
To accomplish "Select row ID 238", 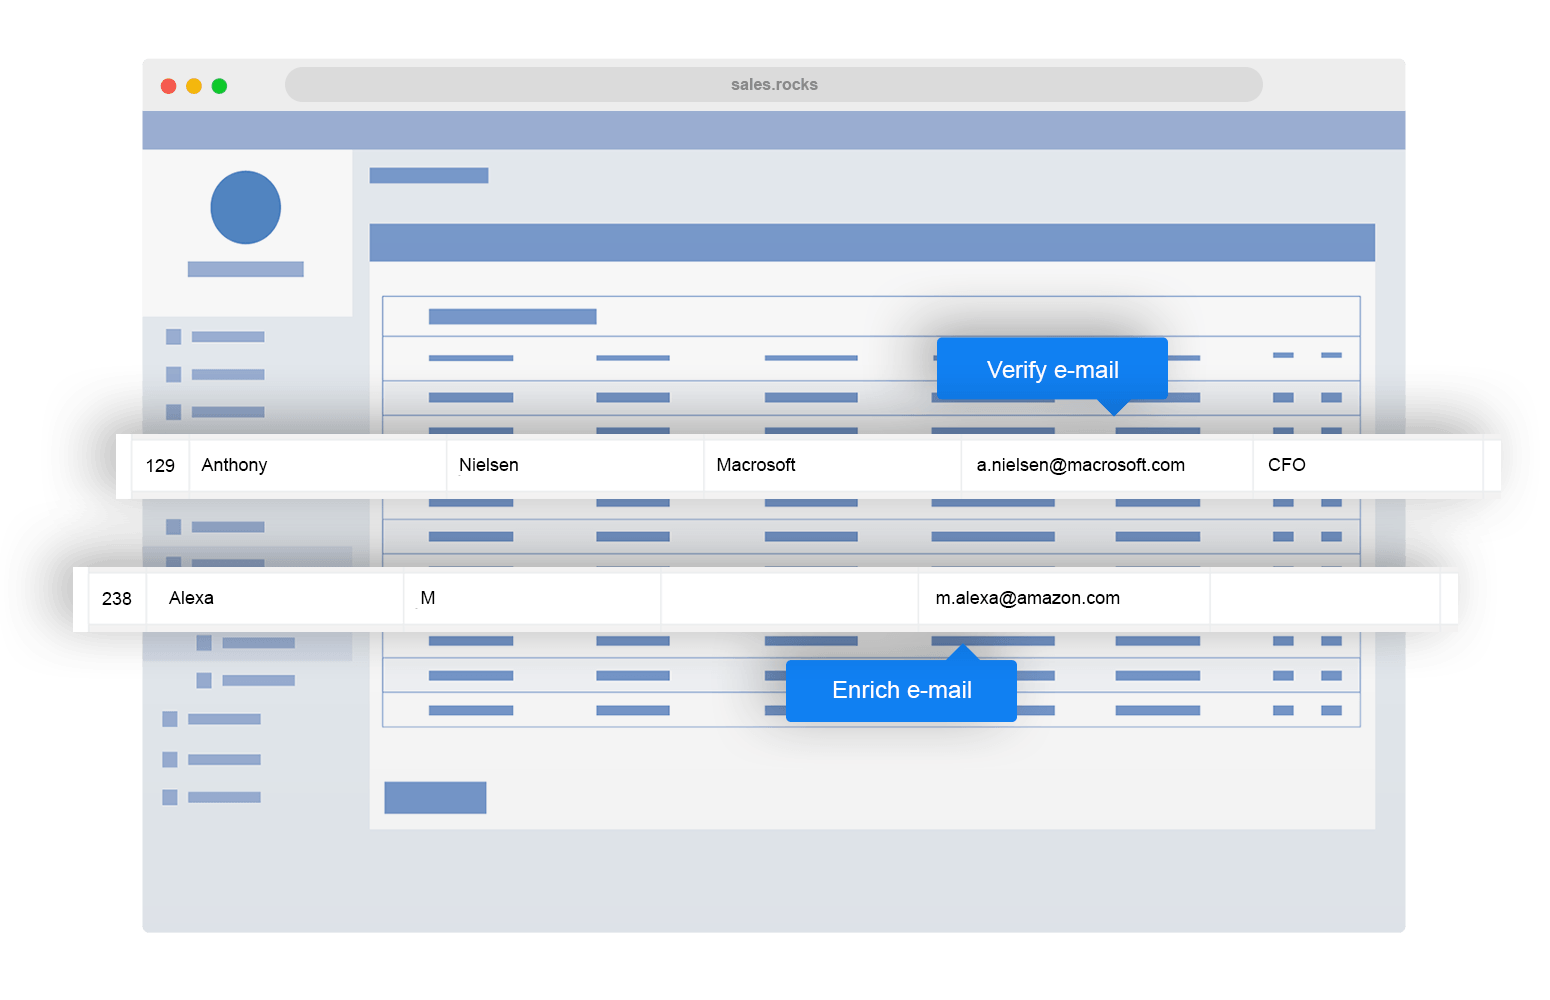I will (x=117, y=599).
